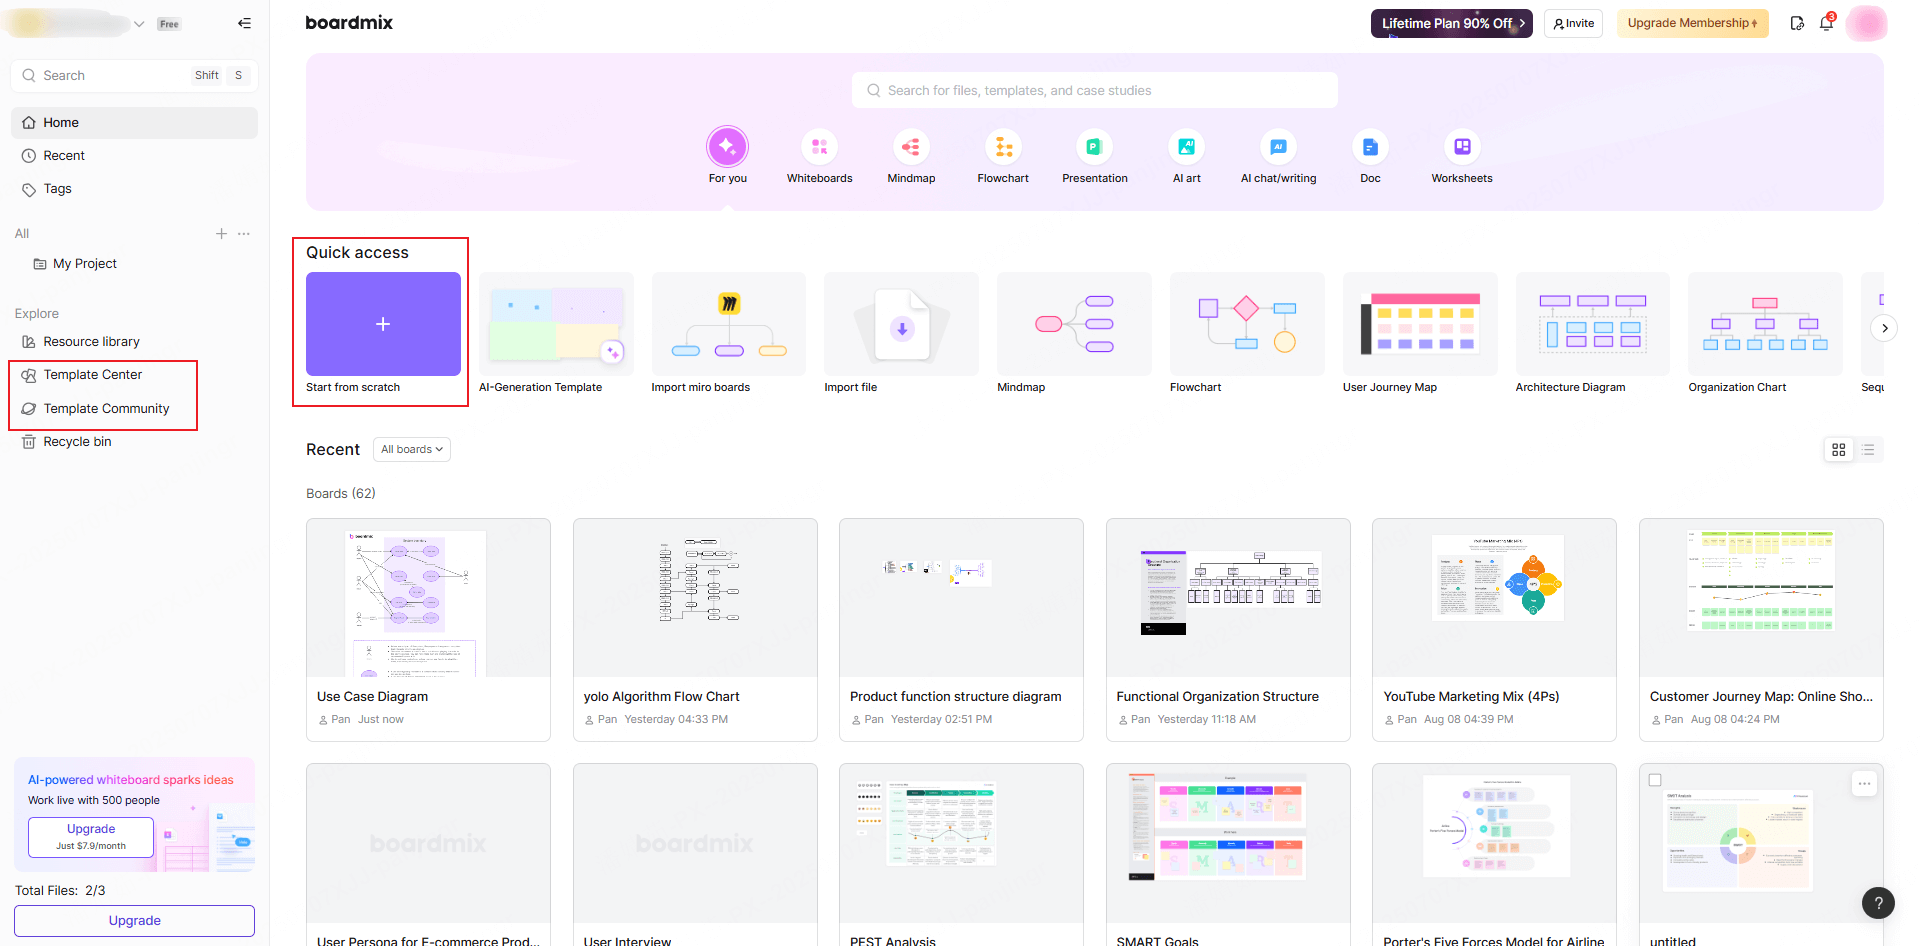
Task: Click the feedback note icon near bell
Action: [1797, 23]
